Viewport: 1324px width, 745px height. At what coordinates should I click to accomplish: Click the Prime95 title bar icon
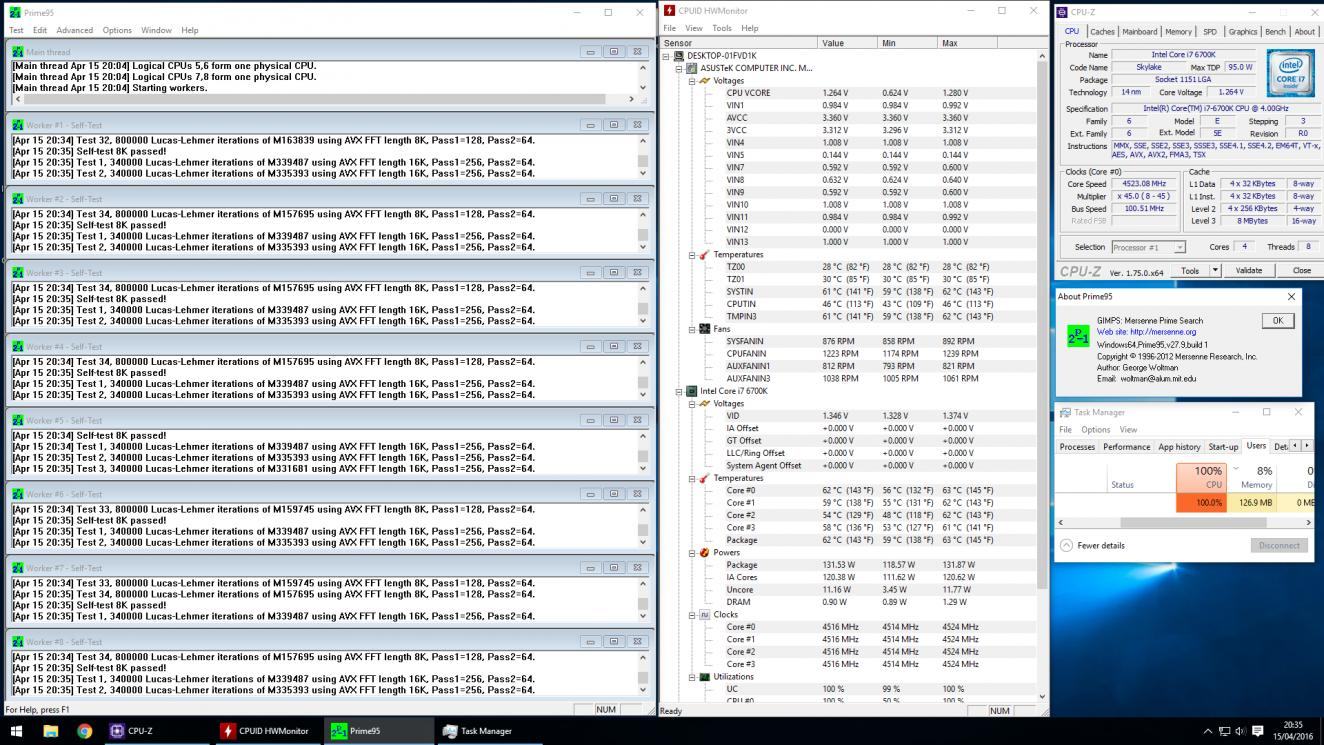[14, 12]
